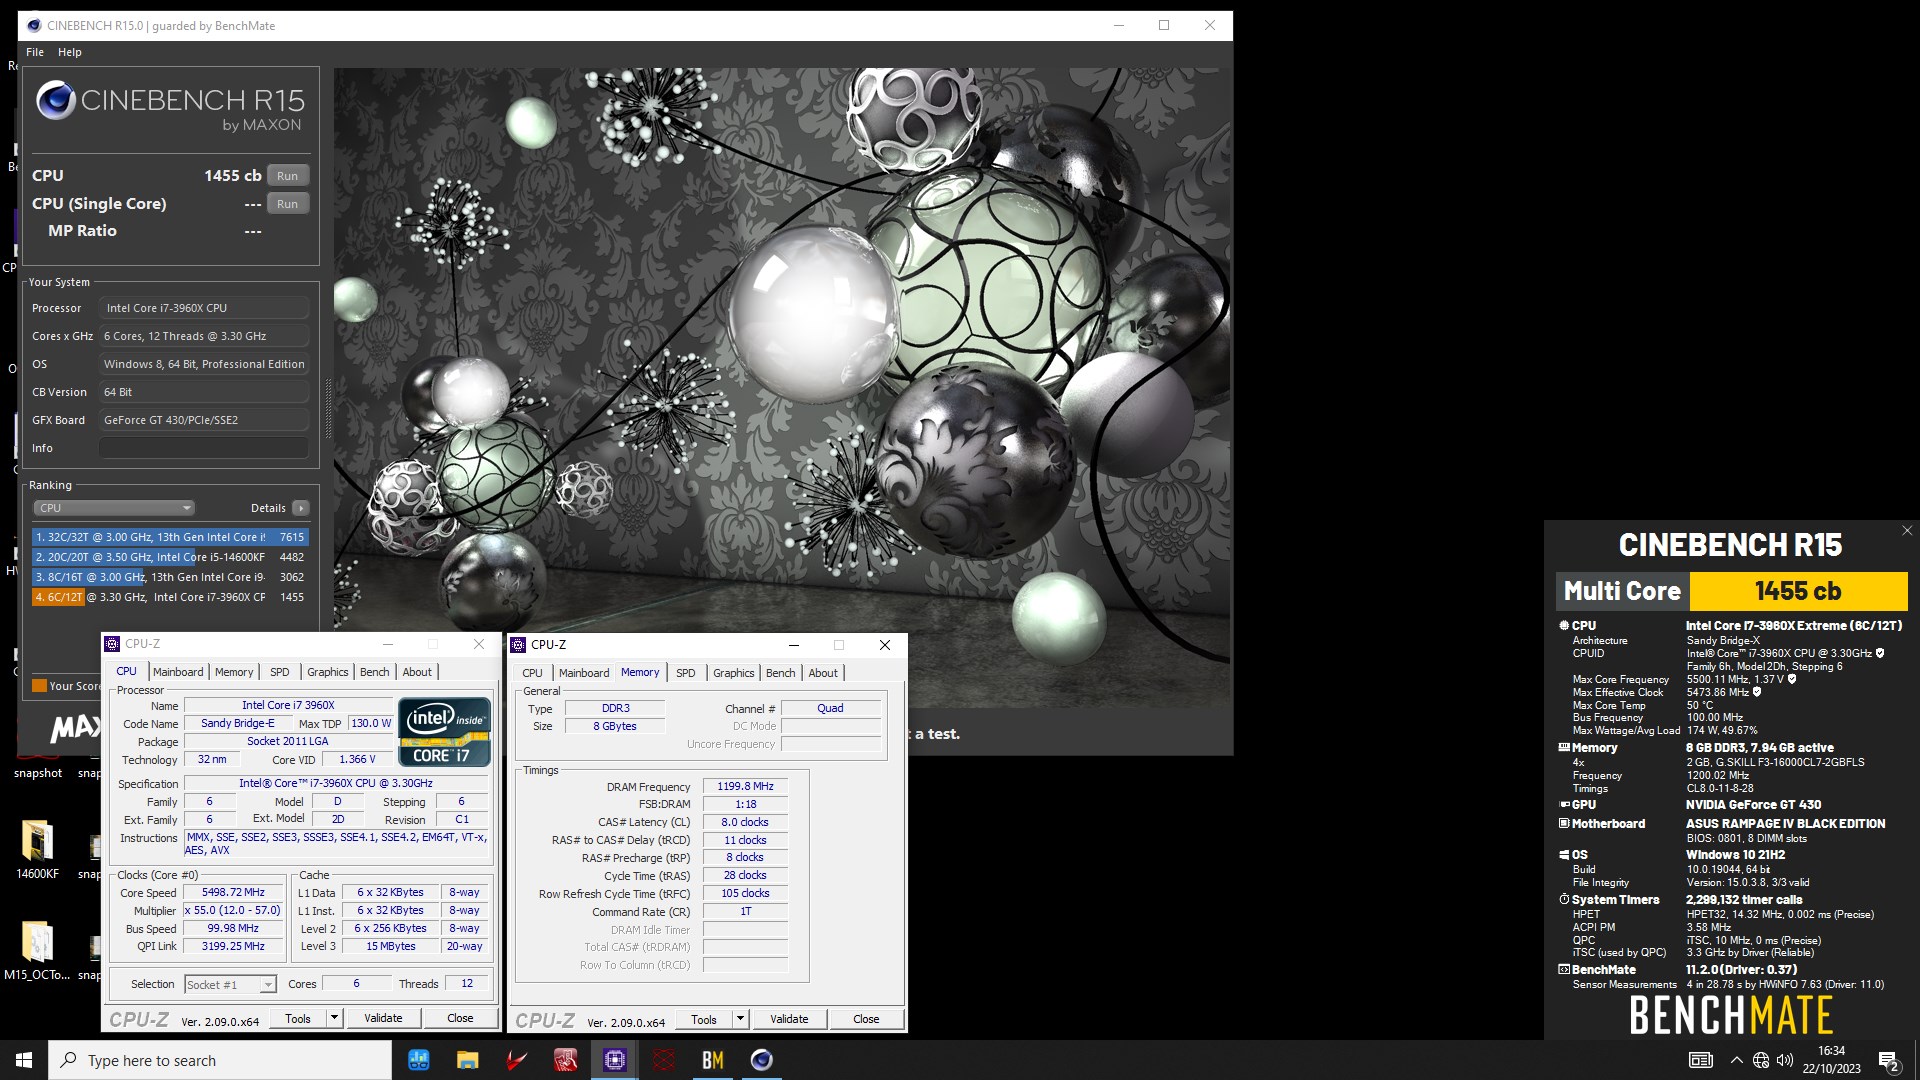Click the CPU-Z title bar icon of the CPU tab window

click(113, 644)
